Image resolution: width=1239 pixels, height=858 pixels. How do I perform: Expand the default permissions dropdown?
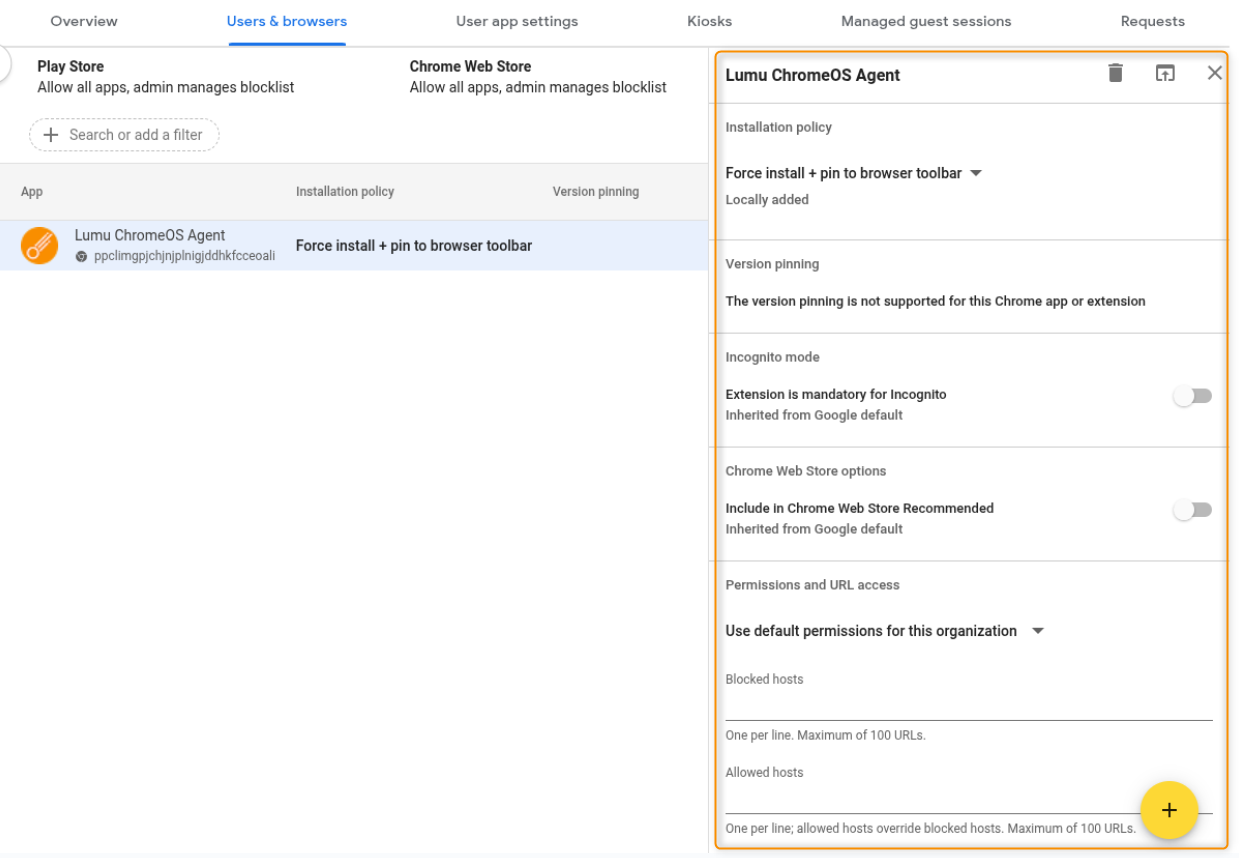884,631
